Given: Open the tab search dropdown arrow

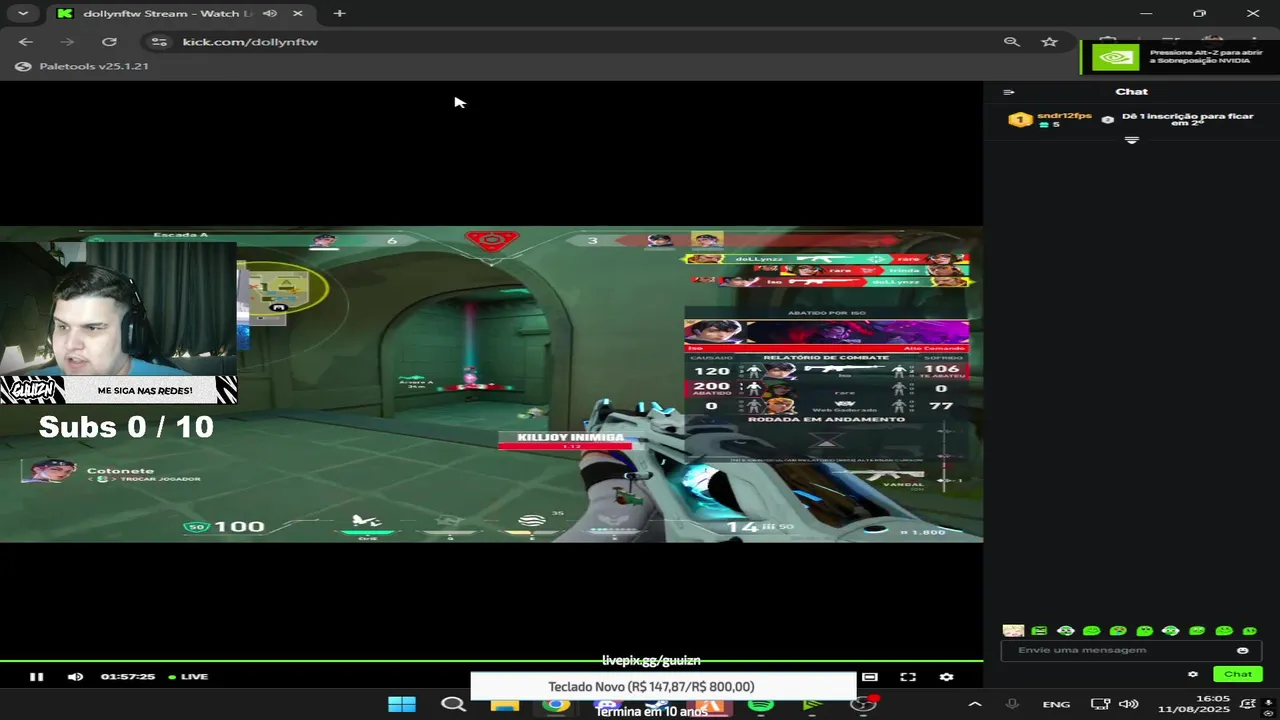Looking at the screenshot, I should [22, 13].
